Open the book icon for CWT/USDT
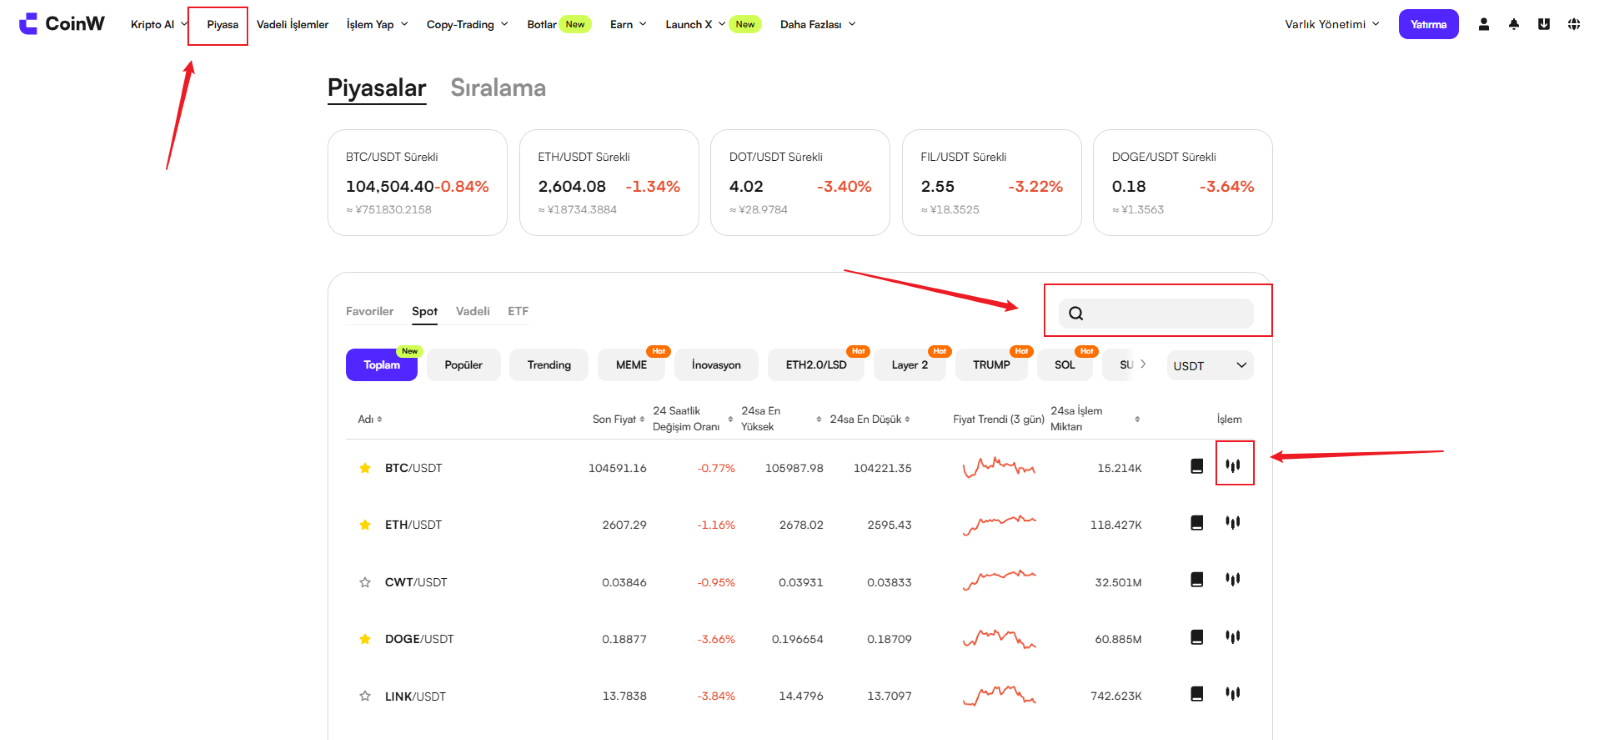Image resolution: width=1600 pixels, height=740 pixels. 1197,580
